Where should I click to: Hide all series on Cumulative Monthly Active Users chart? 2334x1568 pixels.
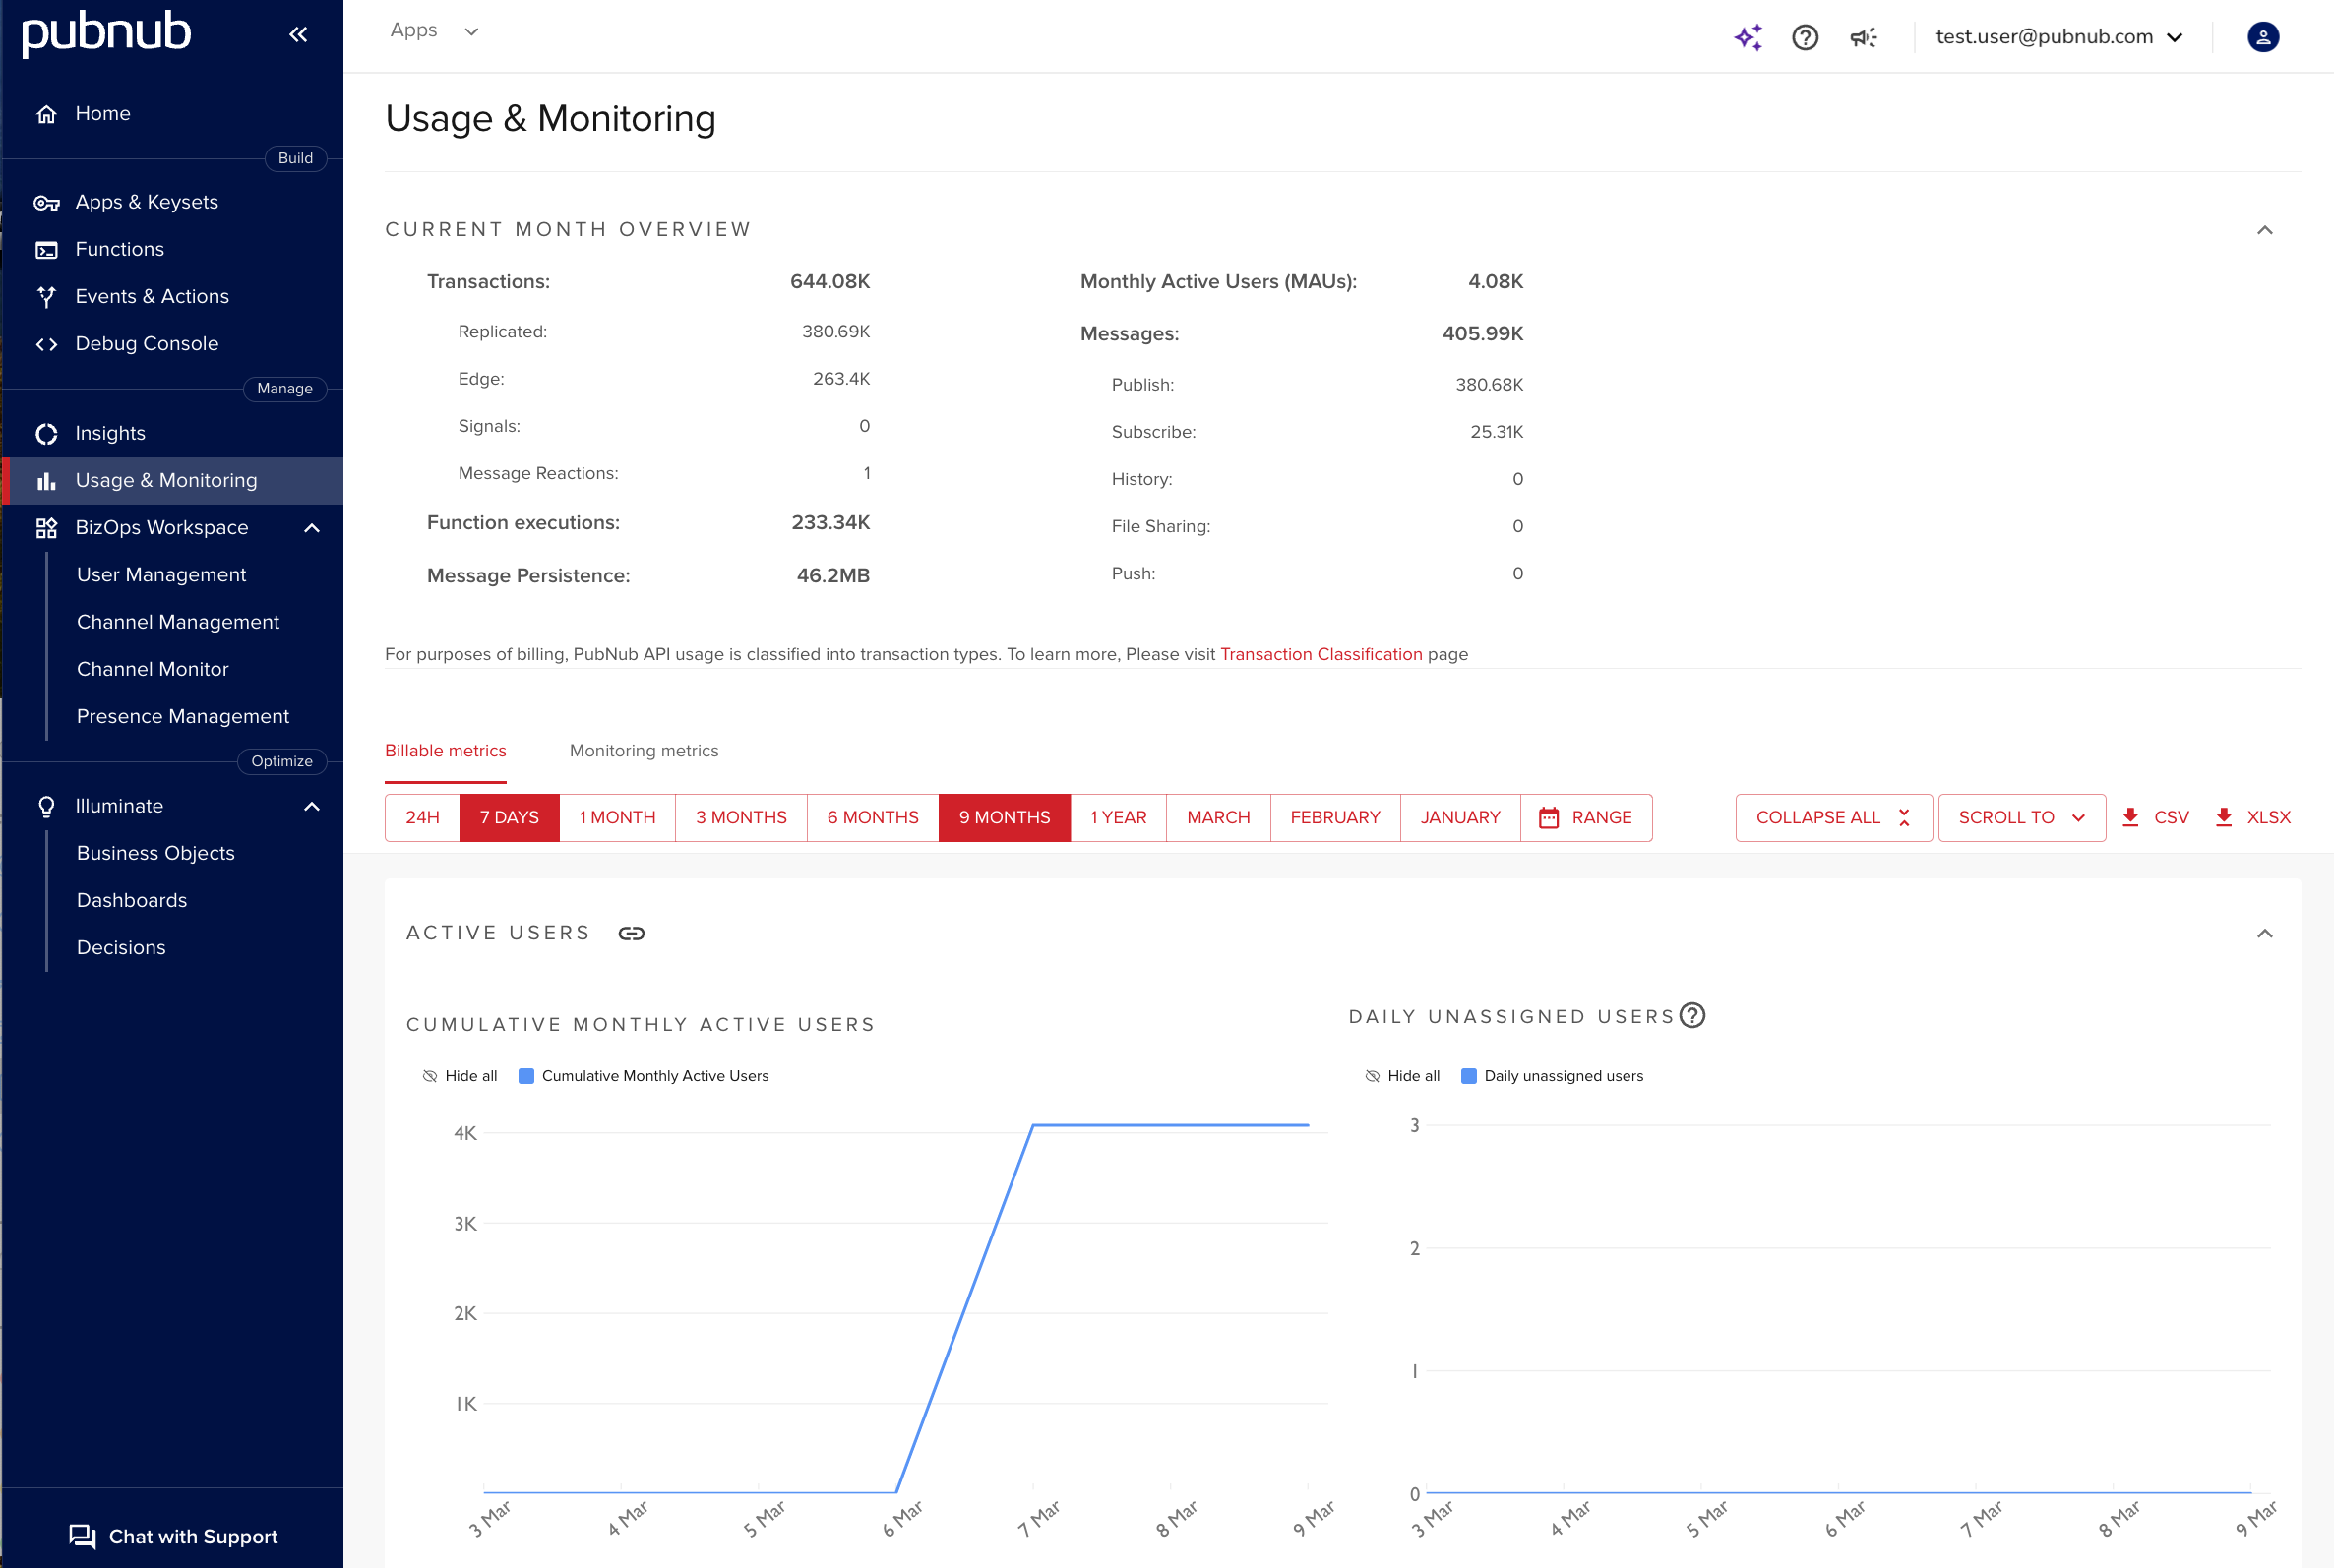[x=460, y=1075]
